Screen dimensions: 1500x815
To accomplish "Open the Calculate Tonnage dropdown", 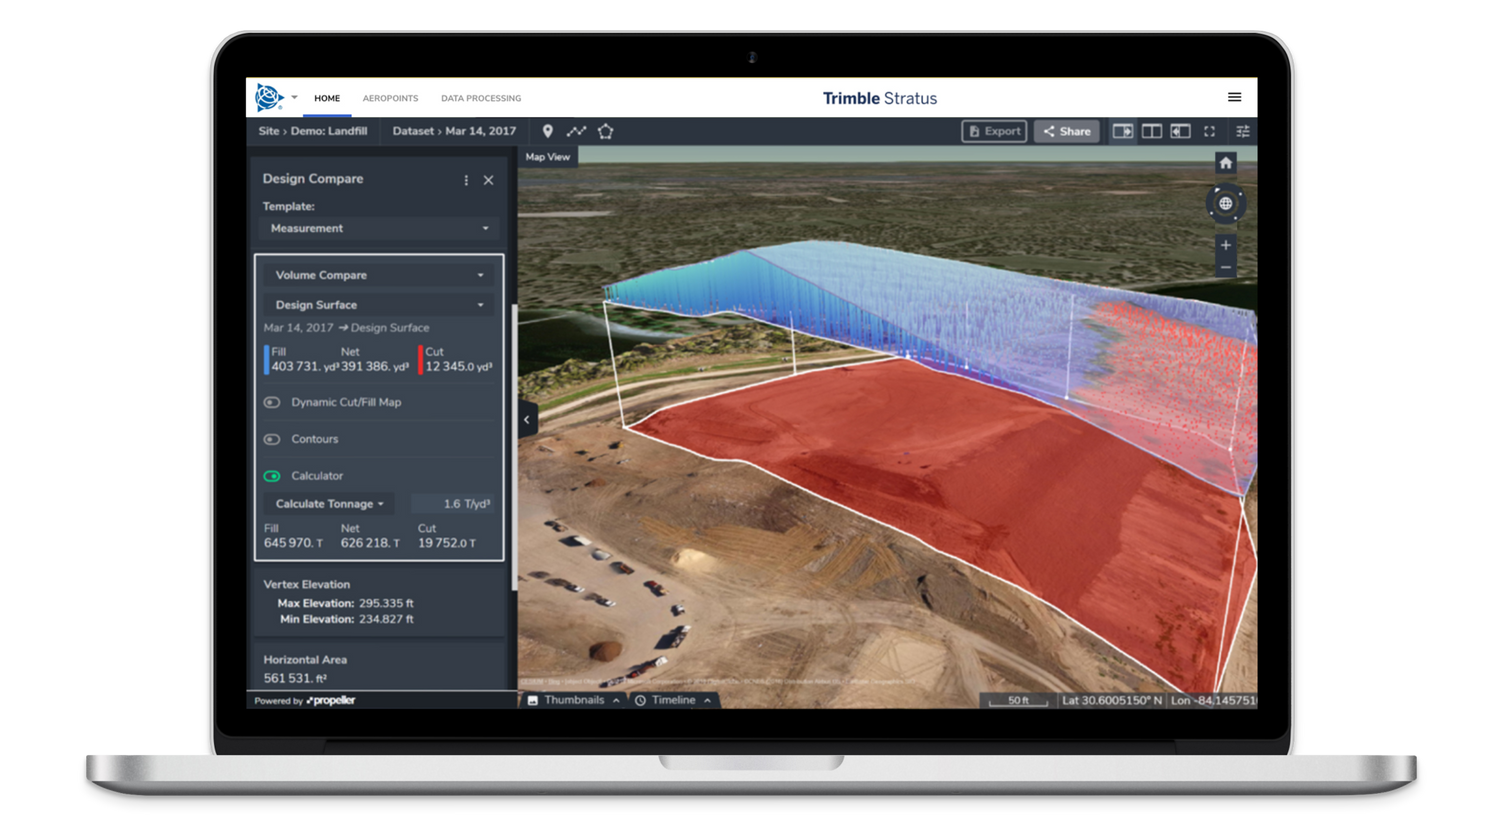I will click(x=329, y=504).
